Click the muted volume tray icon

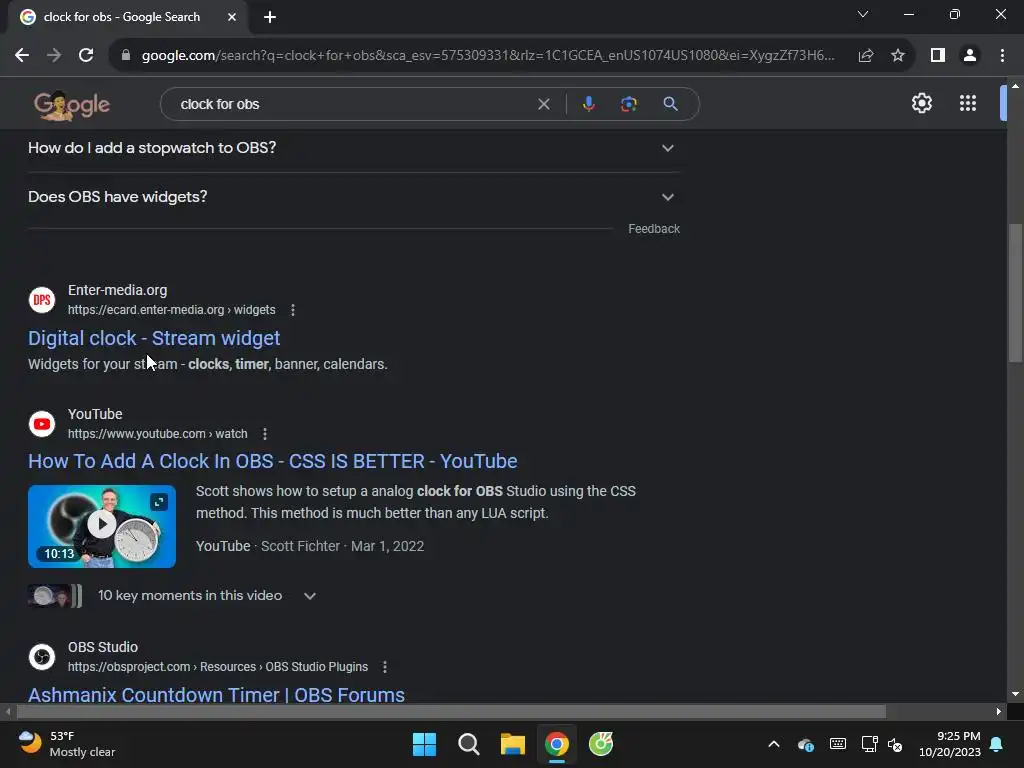[895, 744]
